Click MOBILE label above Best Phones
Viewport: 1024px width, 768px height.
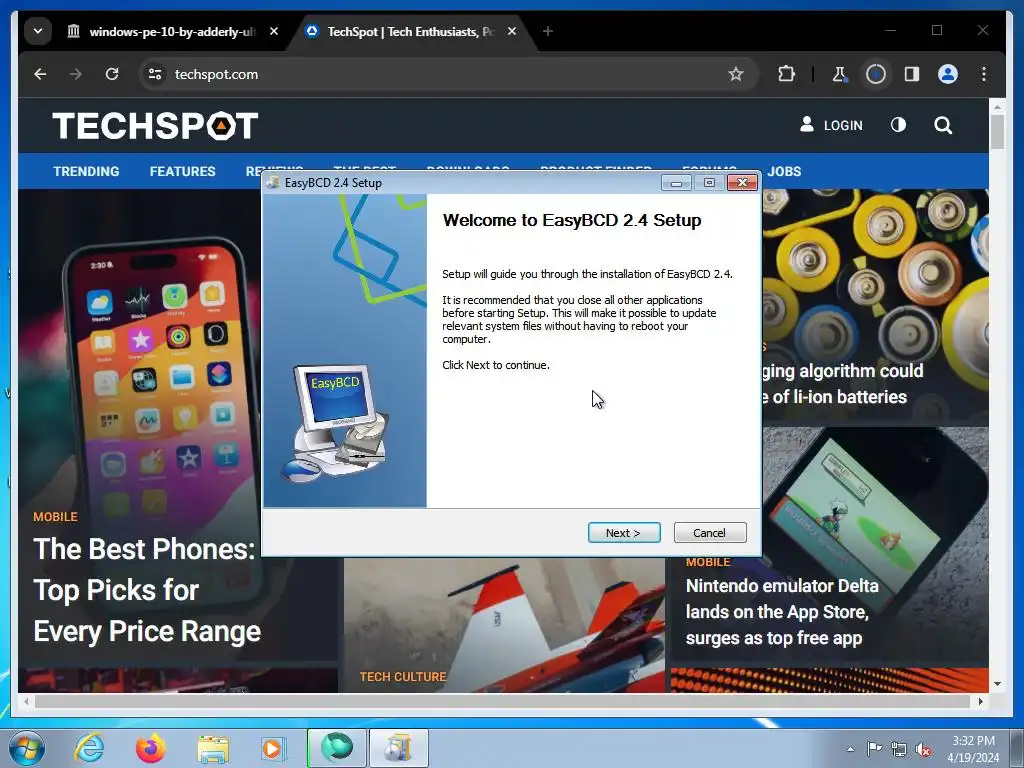tap(56, 517)
